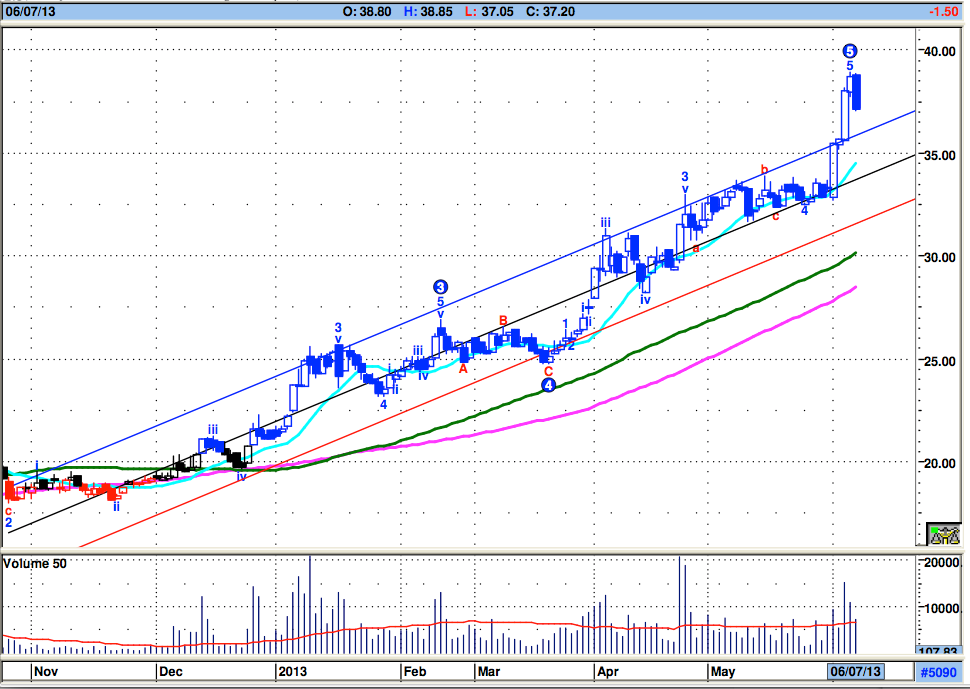This screenshot has width=970, height=689.
Task: Click the red C label above circled 4
Action: pos(548,371)
